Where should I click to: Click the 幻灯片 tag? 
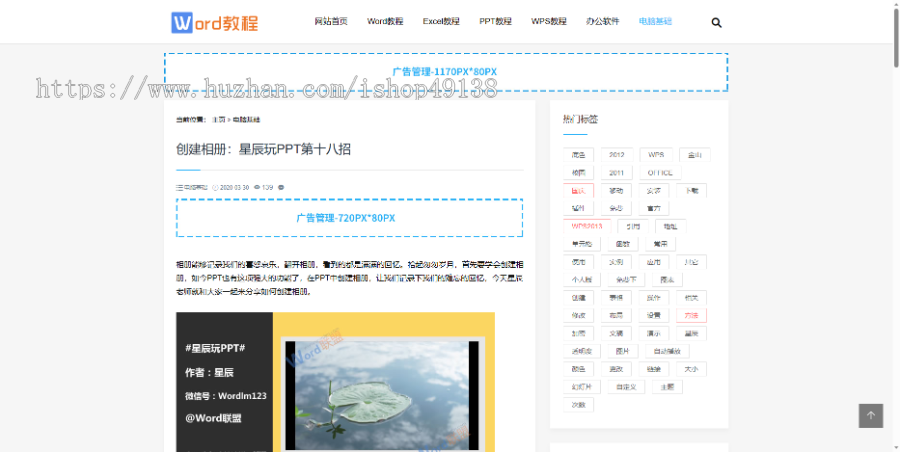coord(582,387)
